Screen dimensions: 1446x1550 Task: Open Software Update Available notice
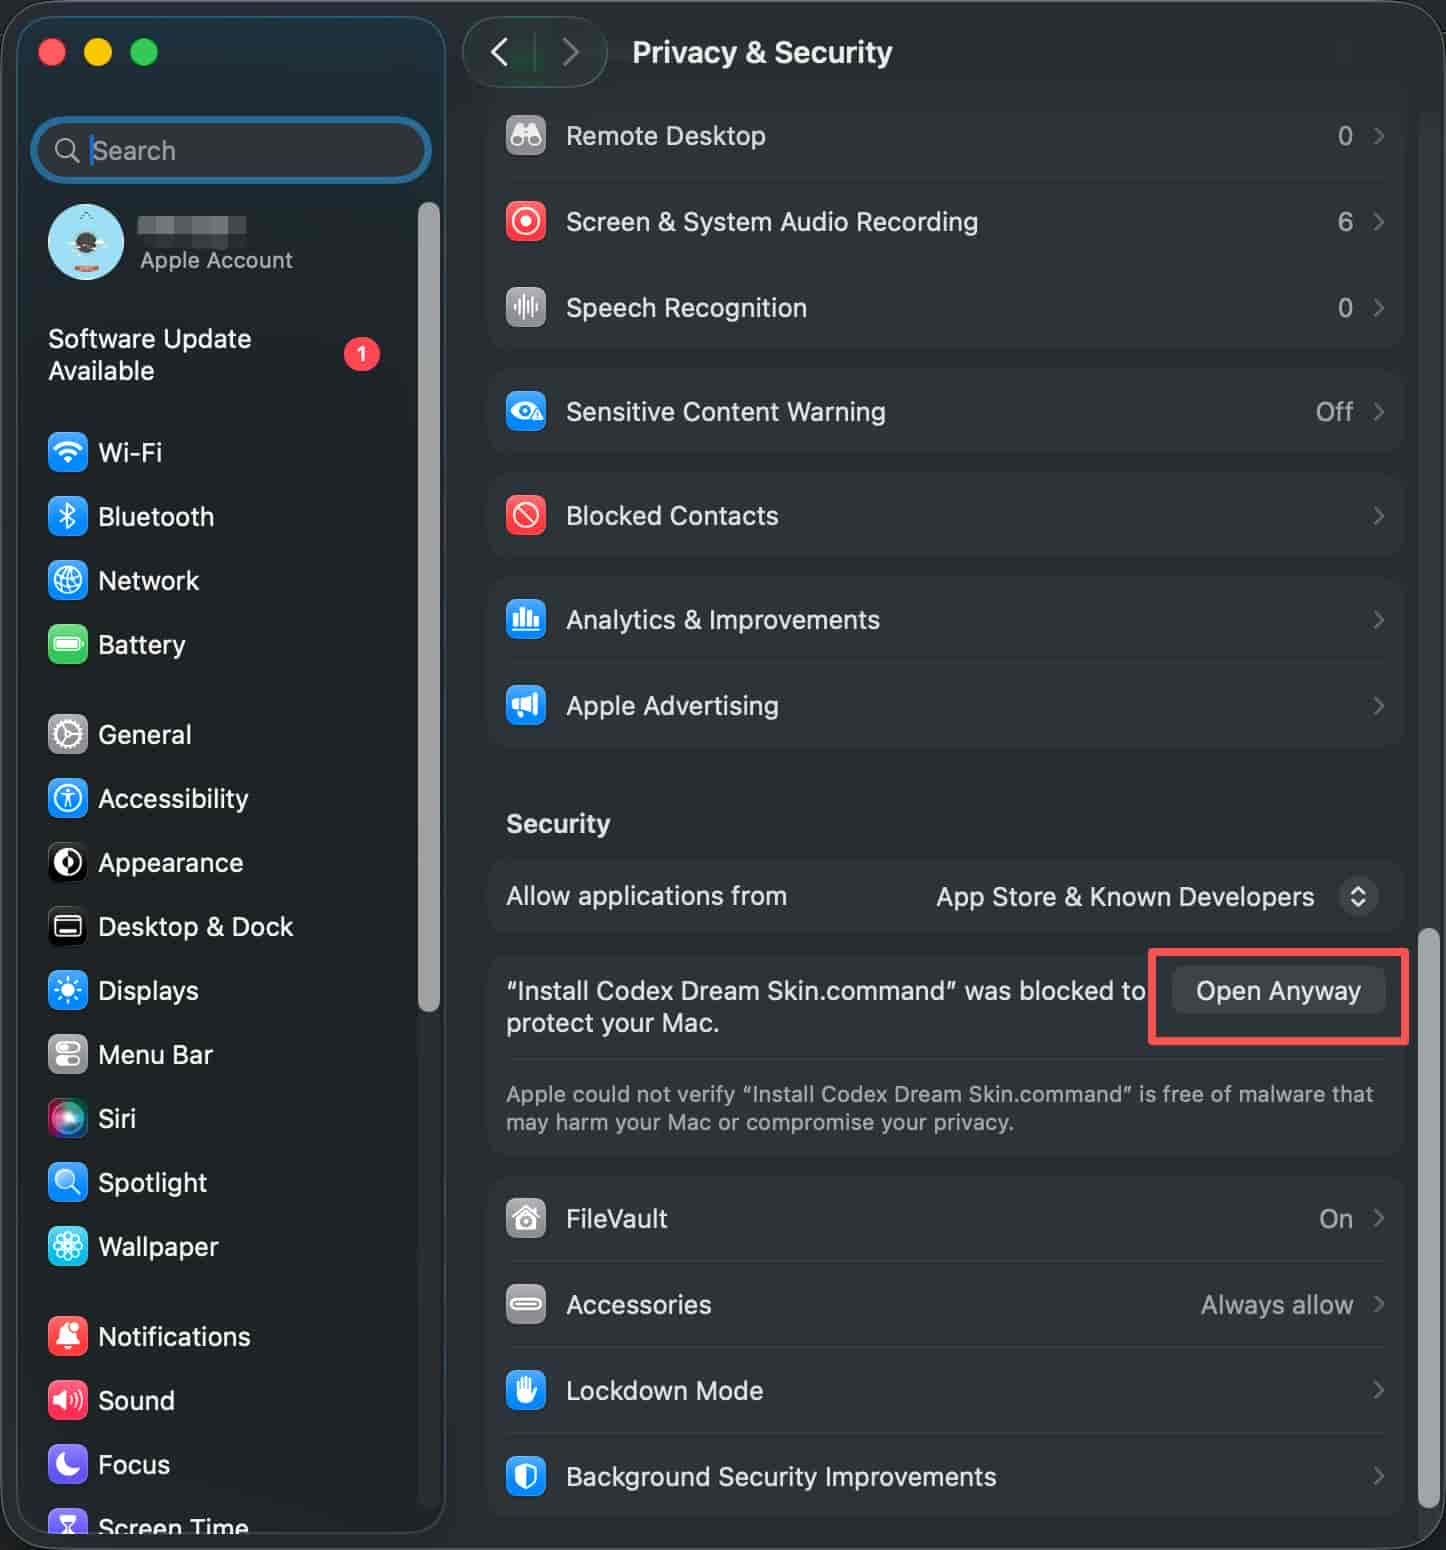(215, 354)
